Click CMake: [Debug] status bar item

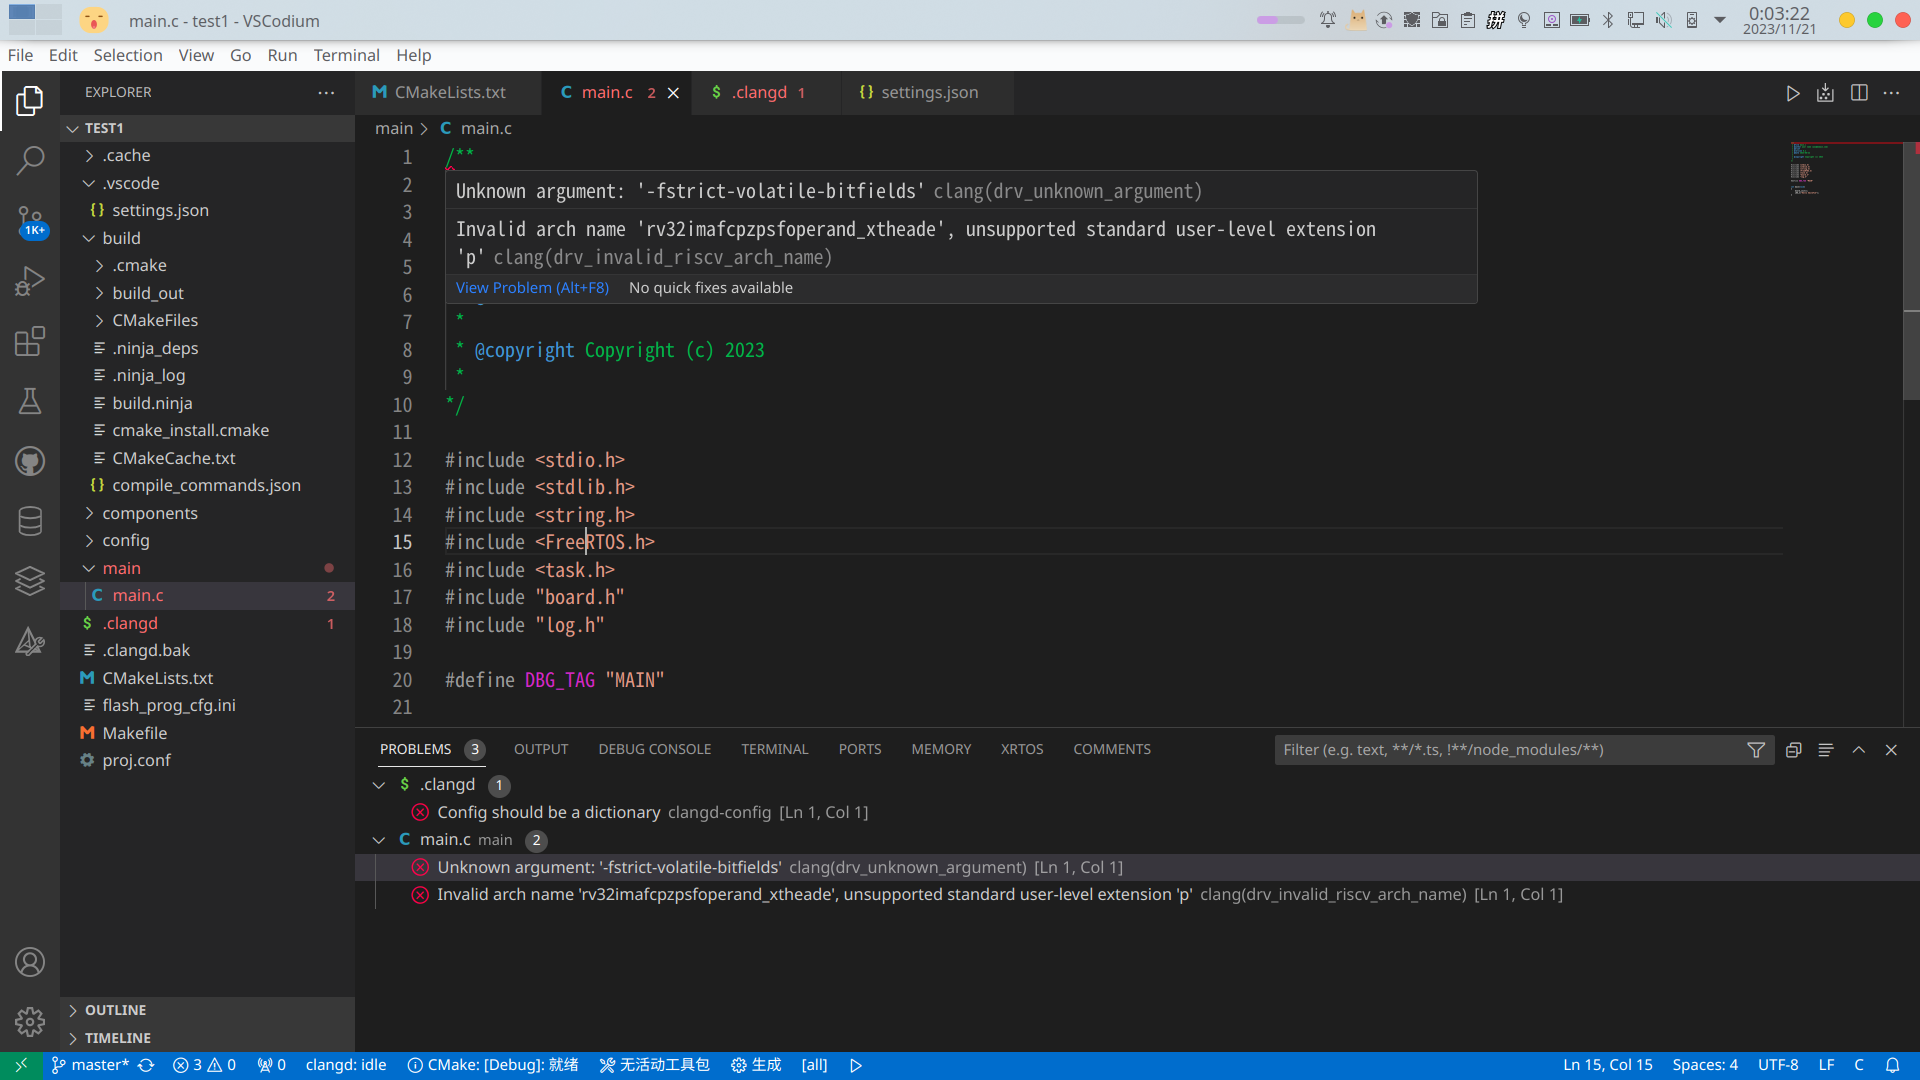493,1065
